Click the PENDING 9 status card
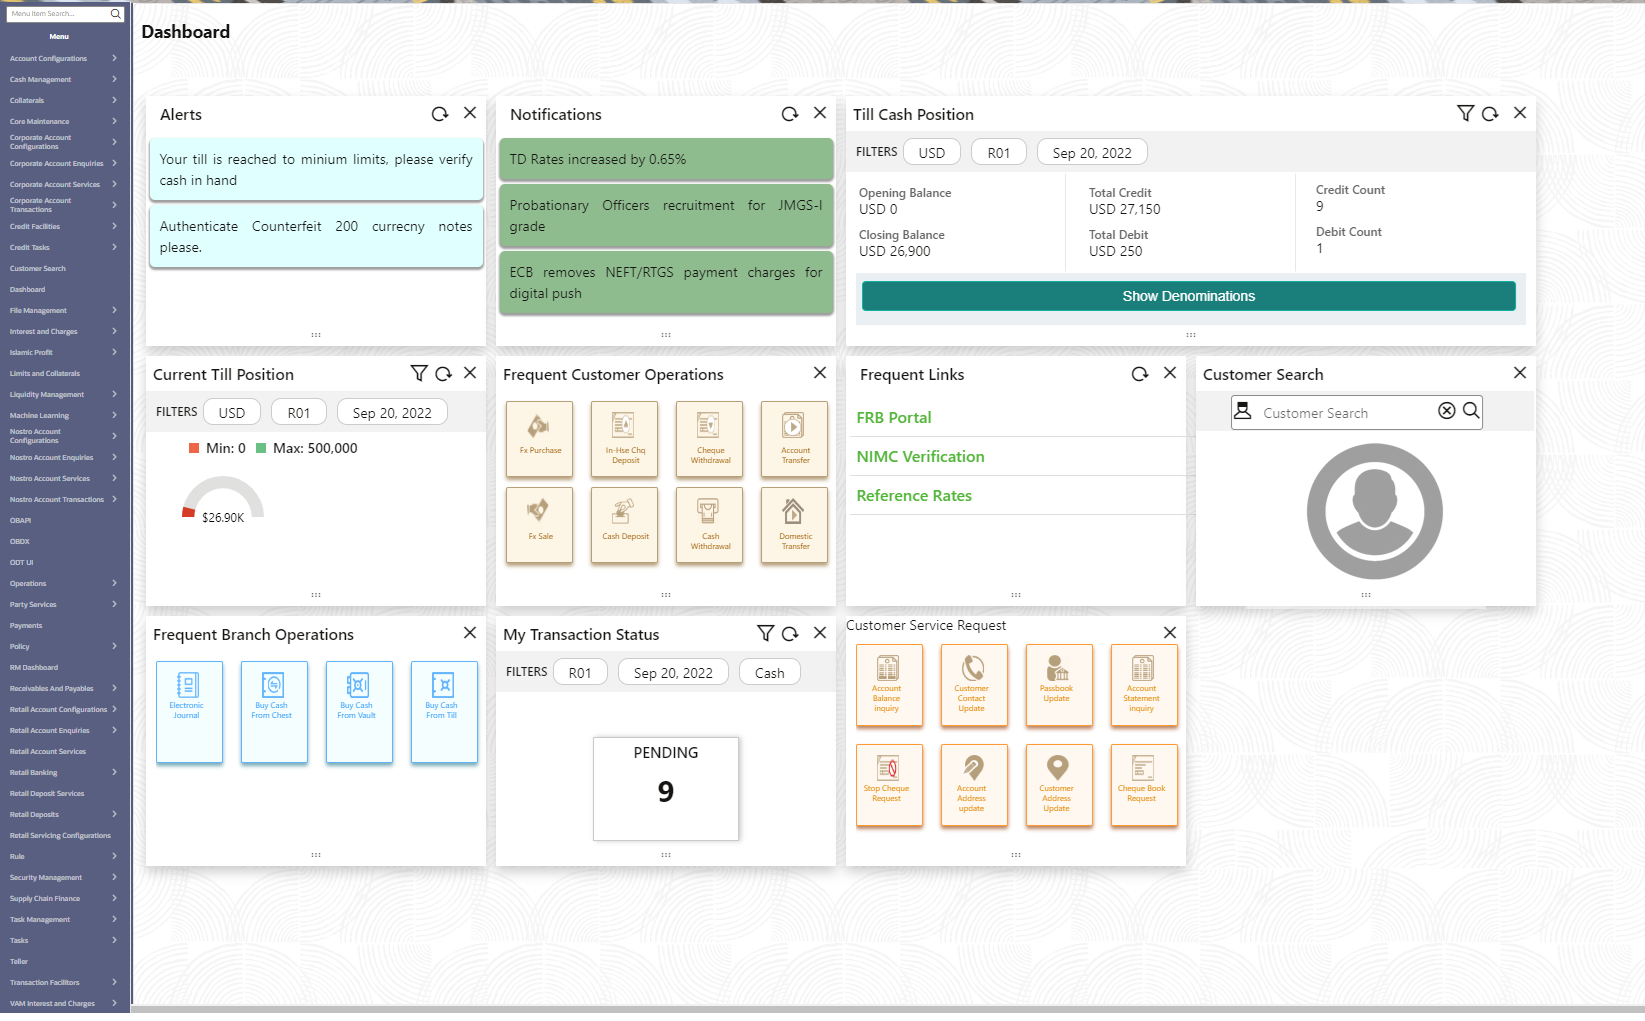The height and width of the screenshot is (1021, 1645). pyautogui.click(x=666, y=788)
